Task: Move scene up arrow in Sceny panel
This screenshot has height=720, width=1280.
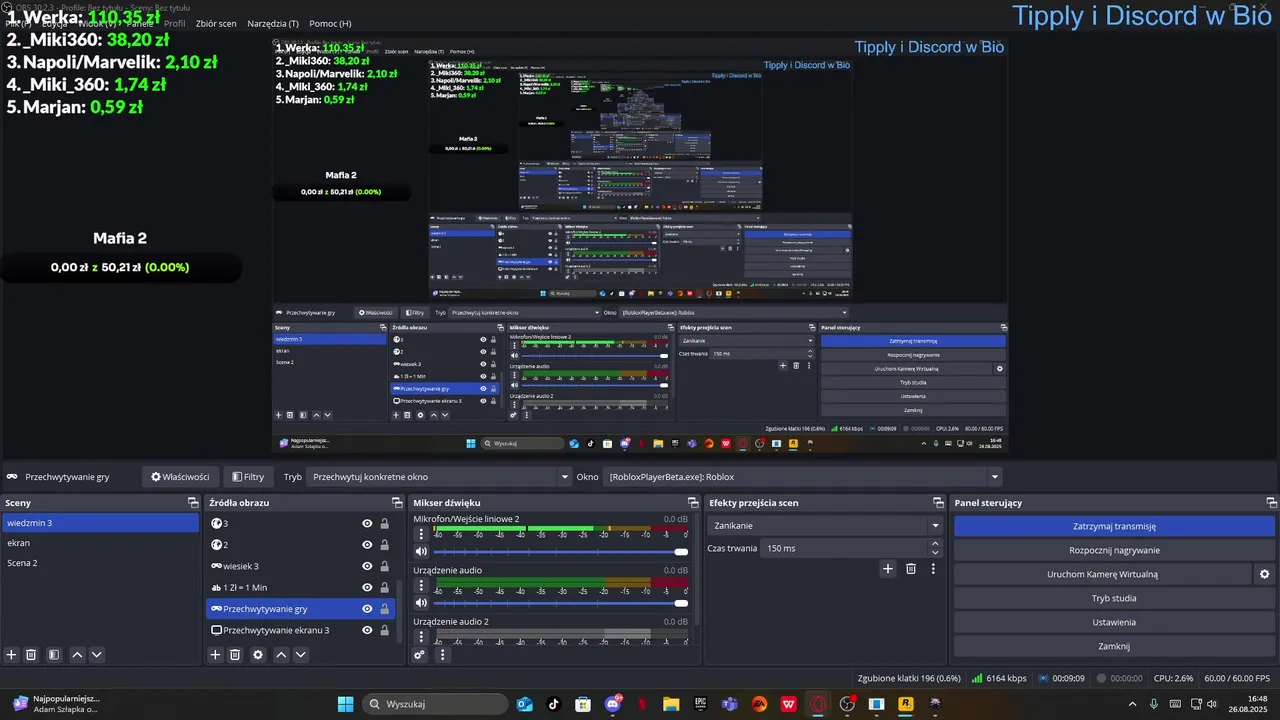Action: pos(77,655)
